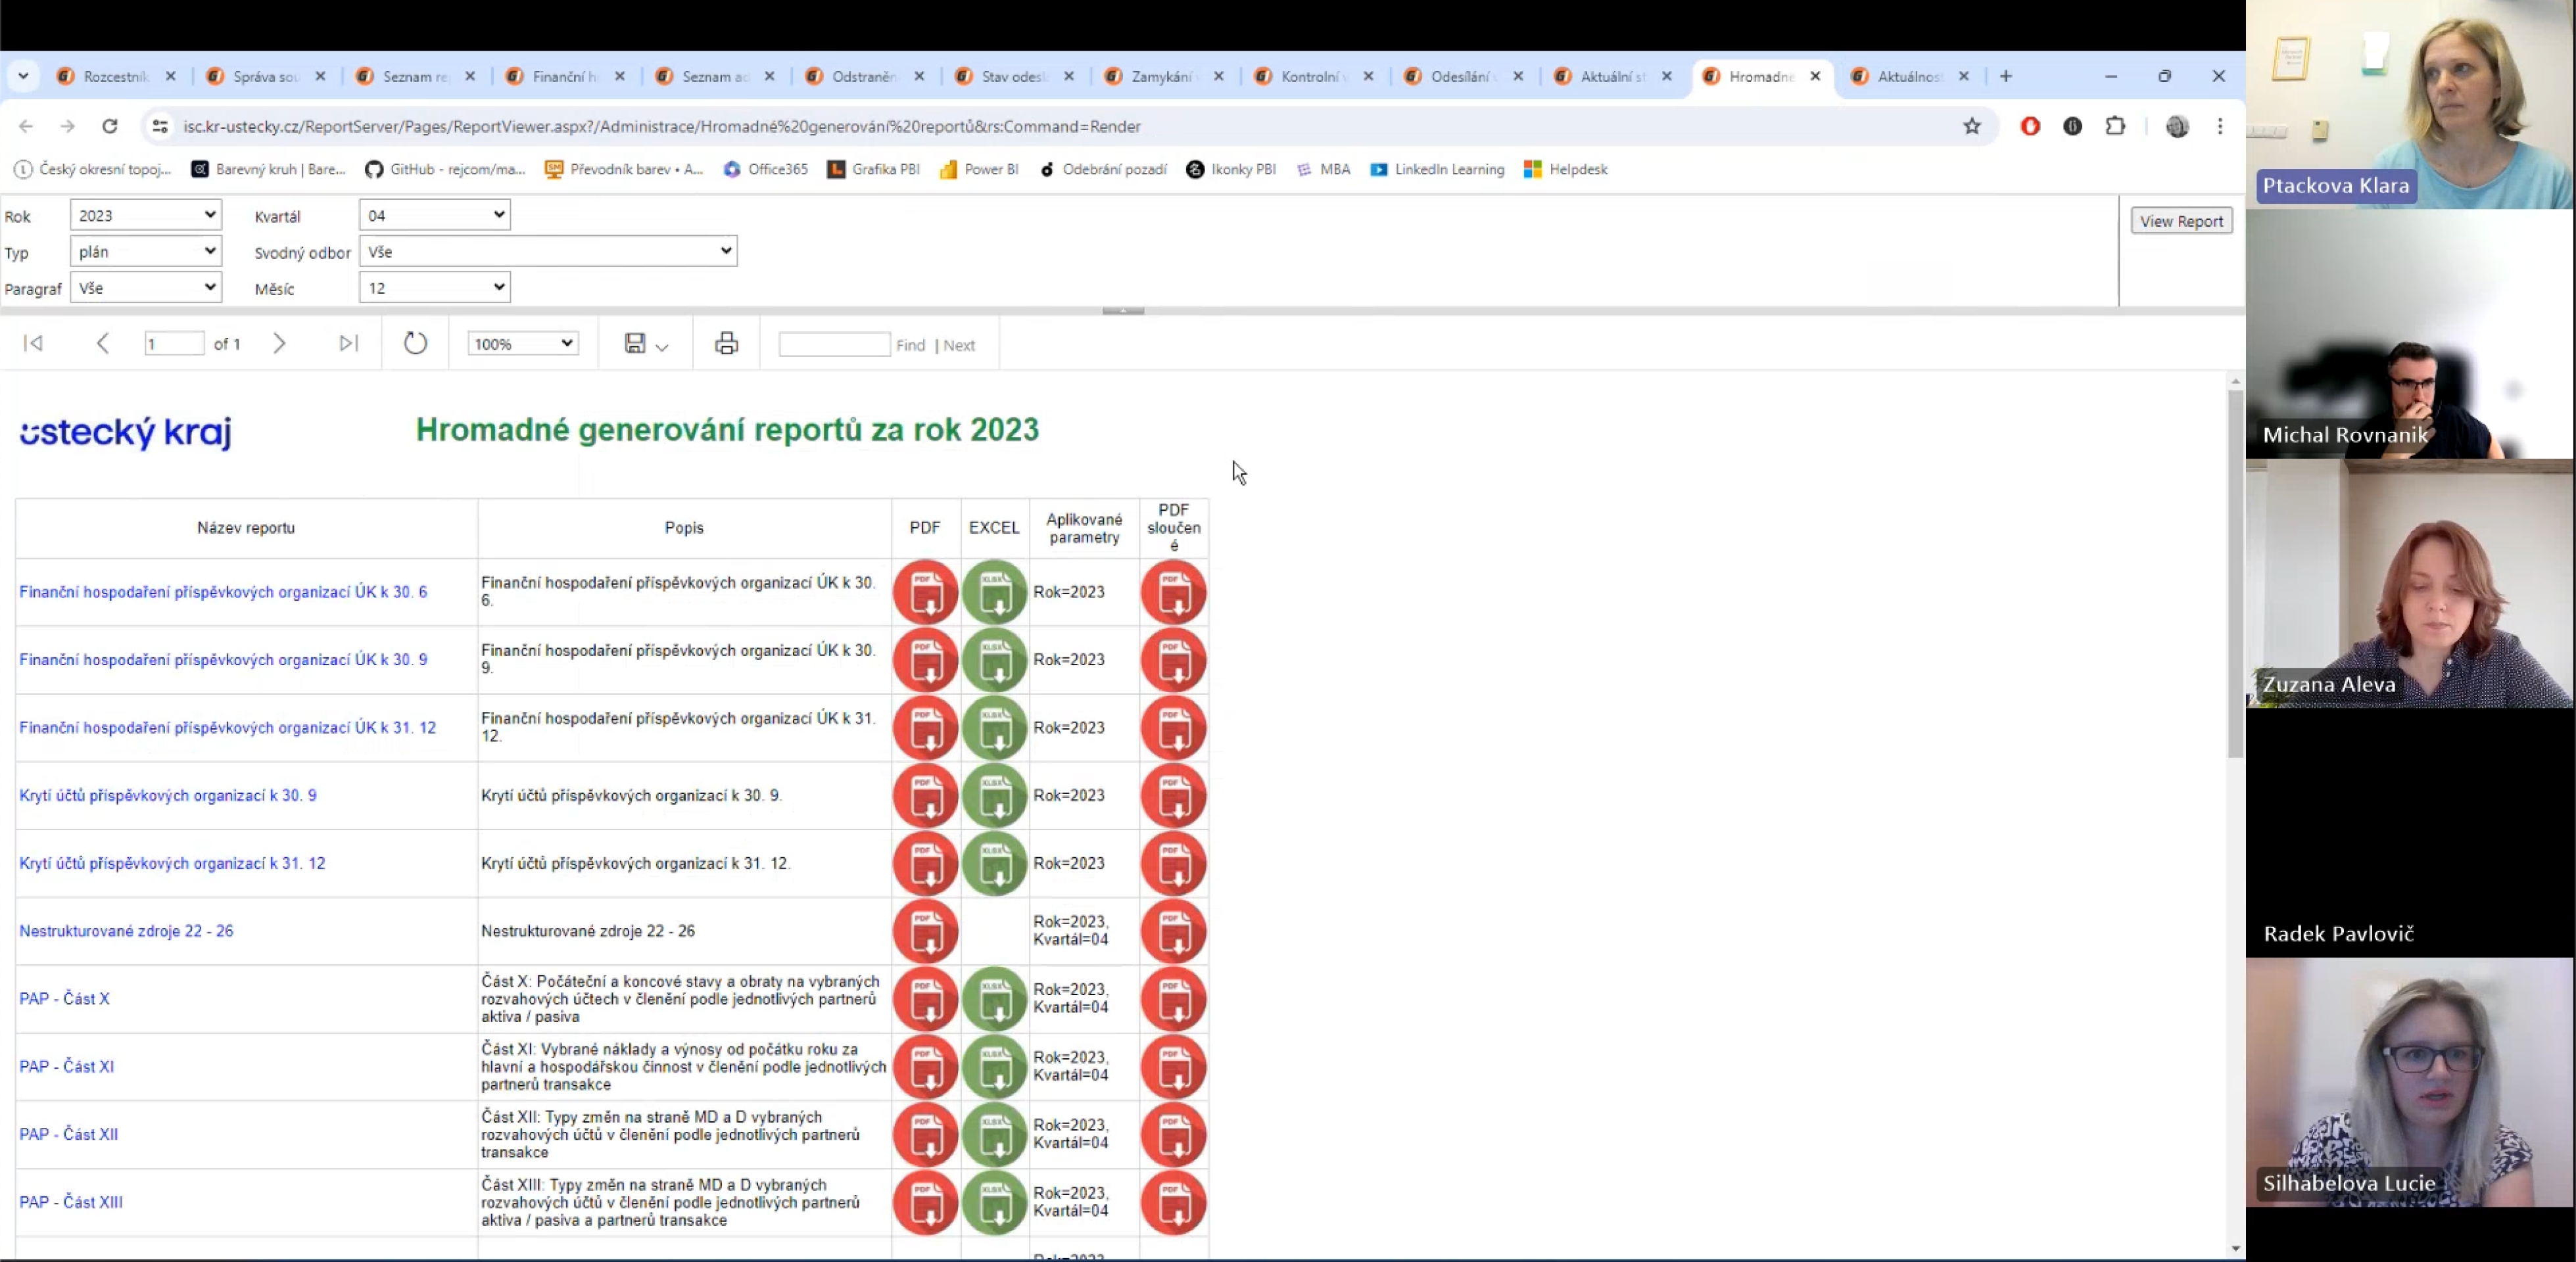Click the Find link in report toolbar
Screen dimensions: 2576x1262
pyautogui.click(x=910, y=345)
